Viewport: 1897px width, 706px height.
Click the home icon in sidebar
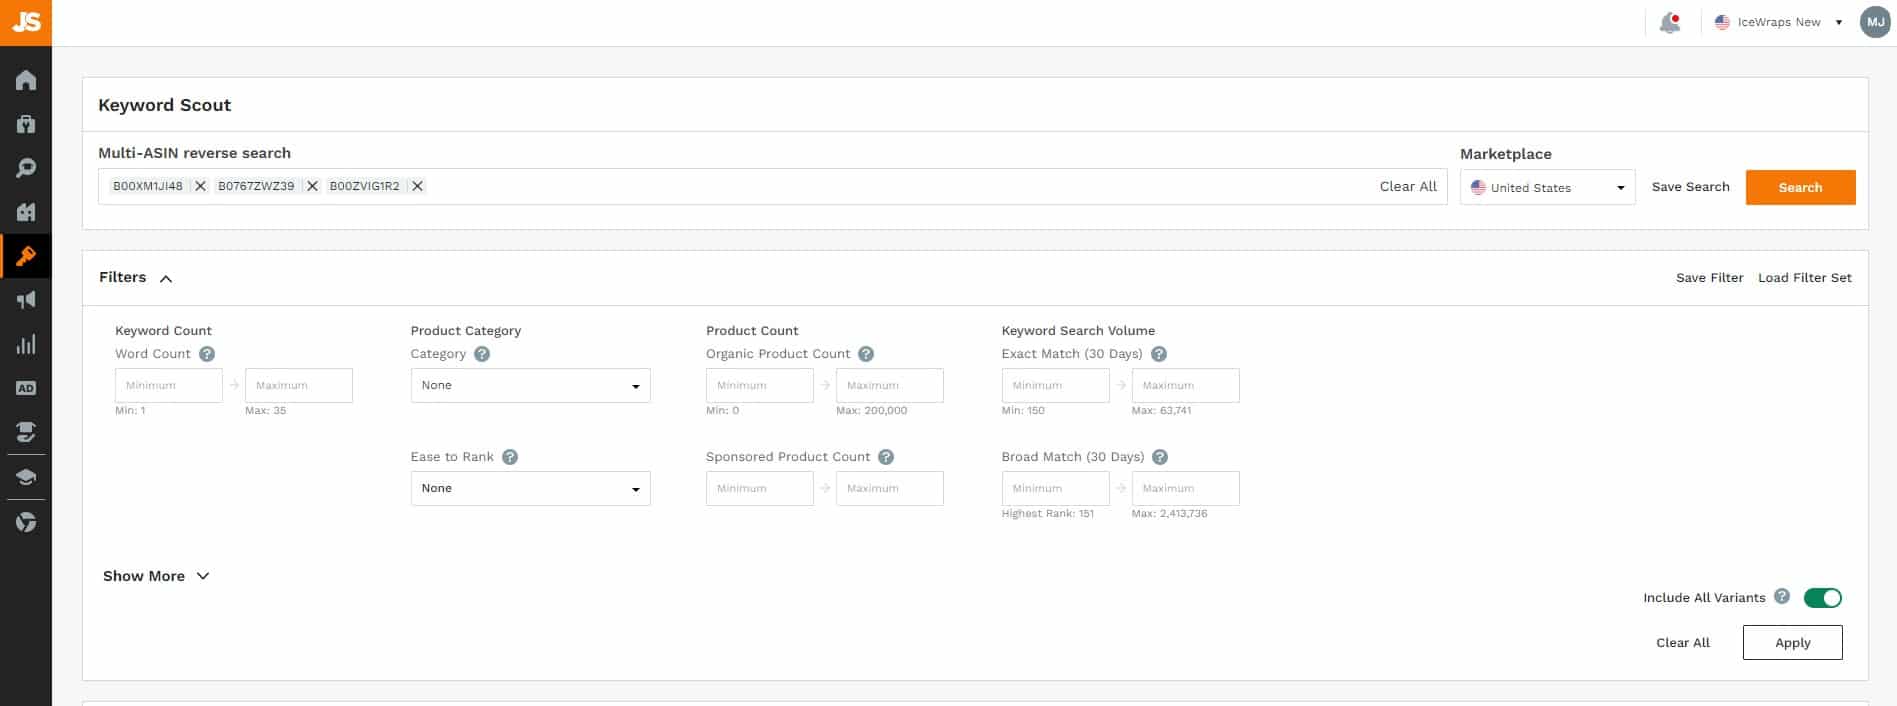[x=26, y=80]
